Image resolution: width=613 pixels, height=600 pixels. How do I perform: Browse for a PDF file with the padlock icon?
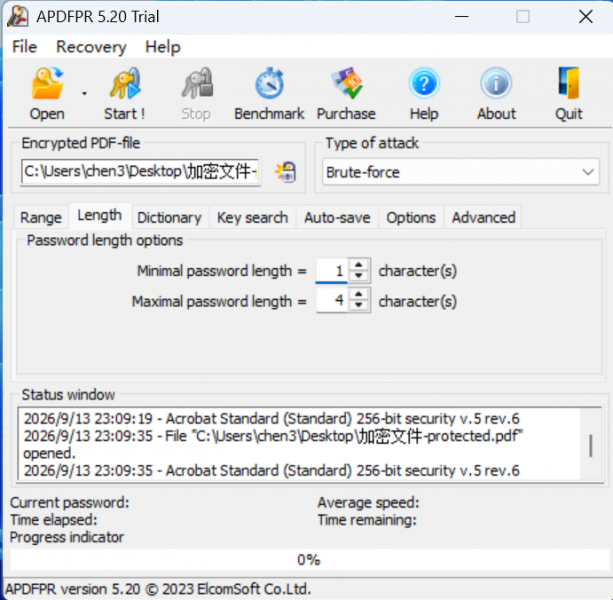click(x=286, y=172)
